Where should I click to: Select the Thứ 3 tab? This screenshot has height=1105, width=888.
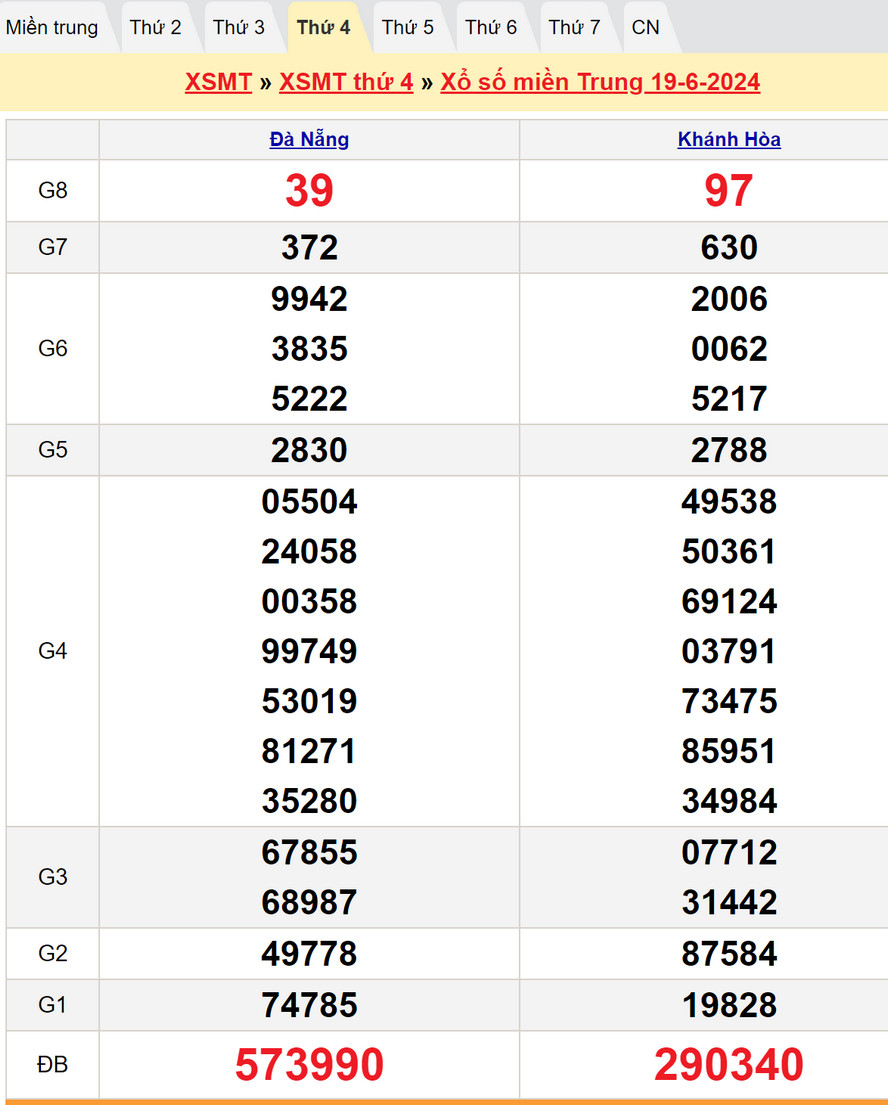point(239,27)
